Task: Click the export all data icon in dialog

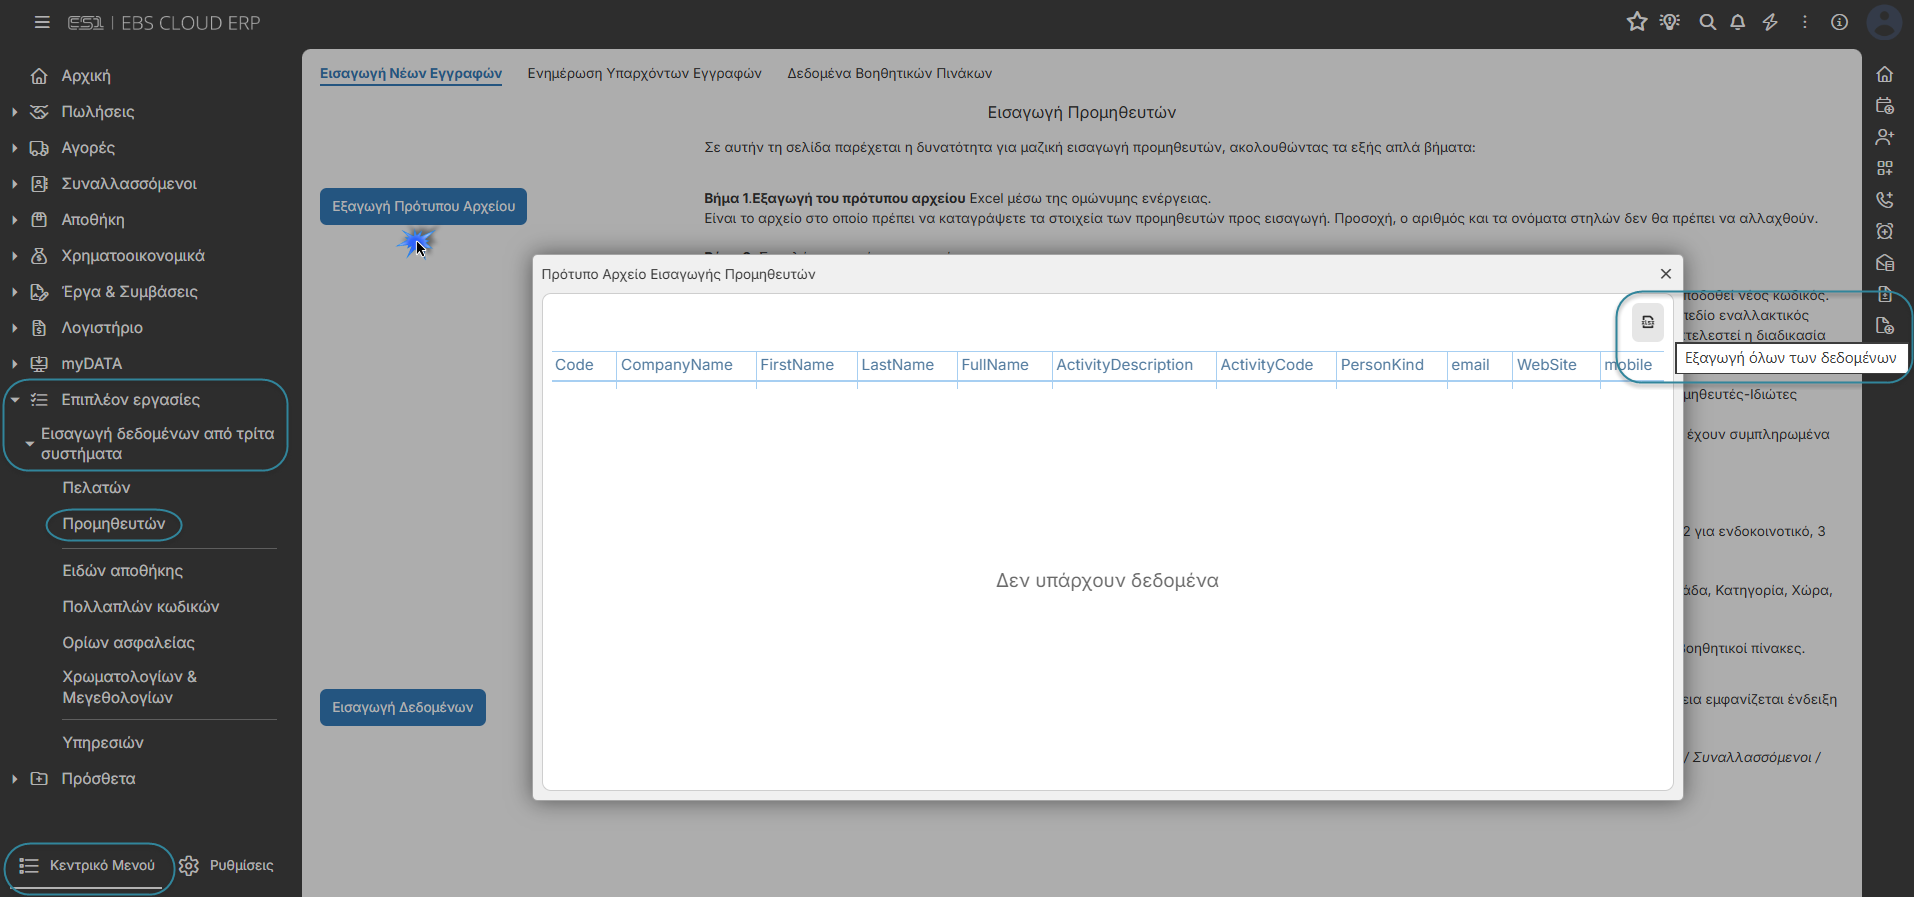Action: pos(1648,322)
